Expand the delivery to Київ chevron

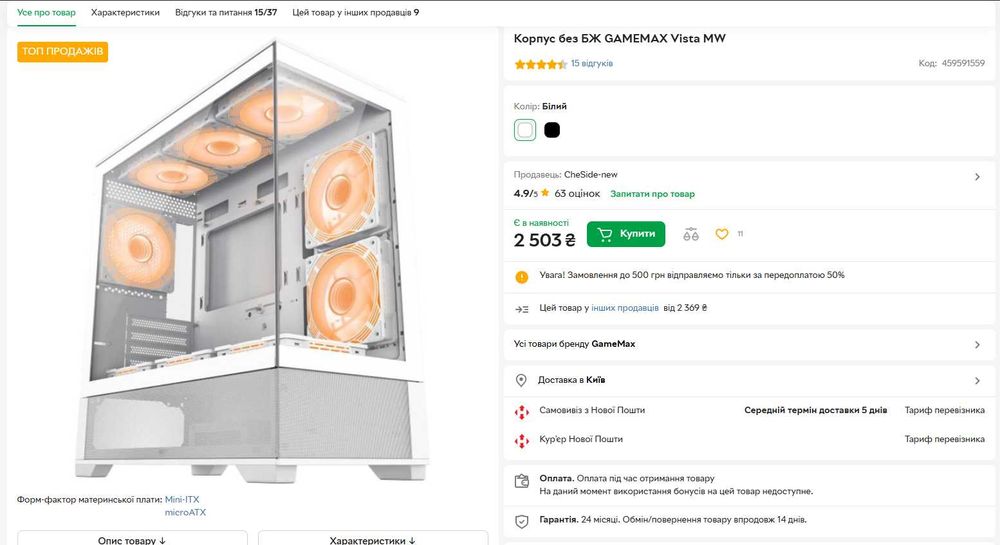tap(977, 381)
